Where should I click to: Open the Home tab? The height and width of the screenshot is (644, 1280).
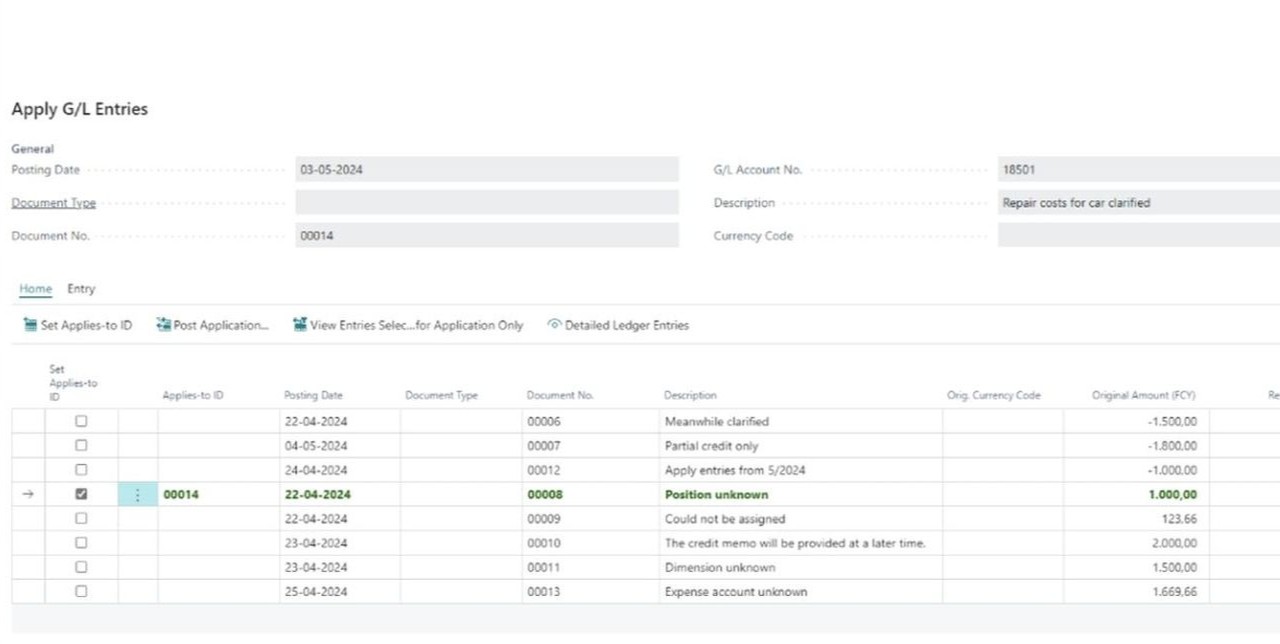[35, 289]
